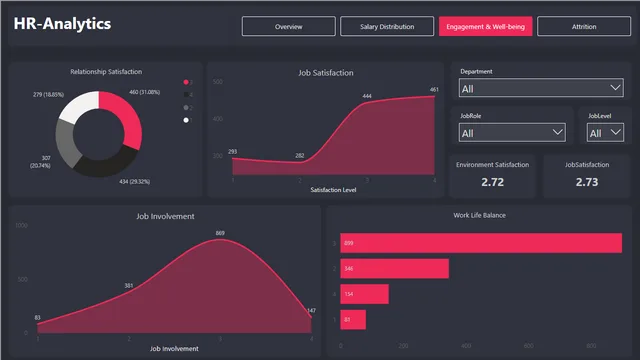Click the Job Satisfaction chart title
Viewport: 640px width, 360px height.
click(x=326, y=73)
